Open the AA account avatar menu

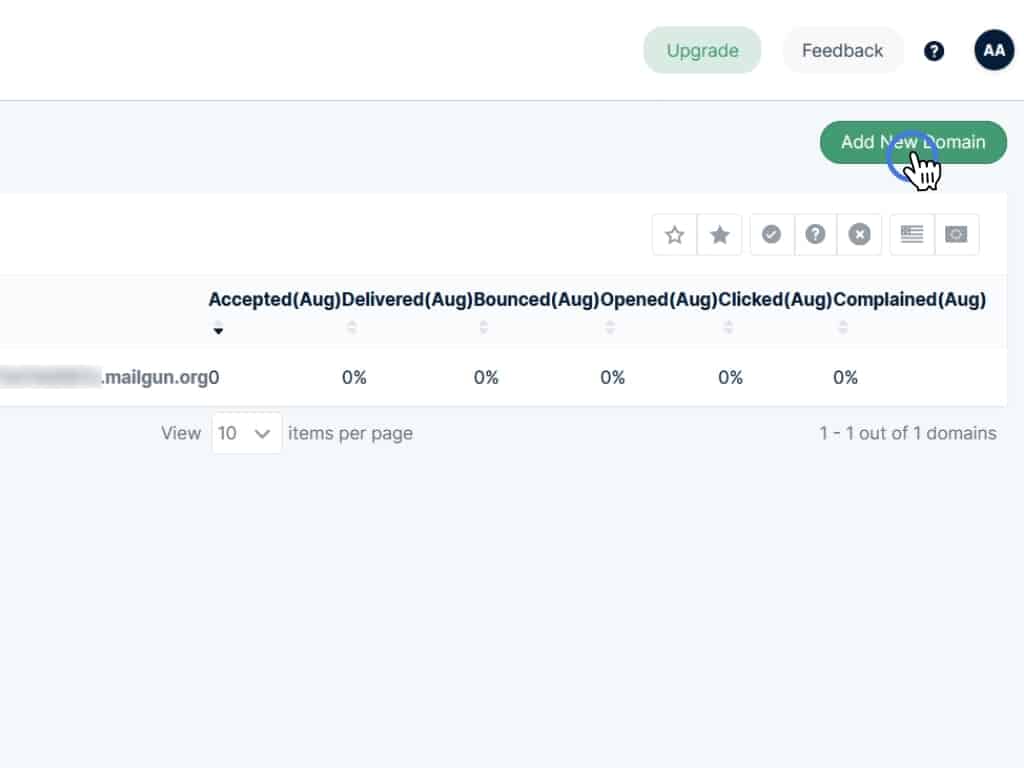tap(994, 50)
